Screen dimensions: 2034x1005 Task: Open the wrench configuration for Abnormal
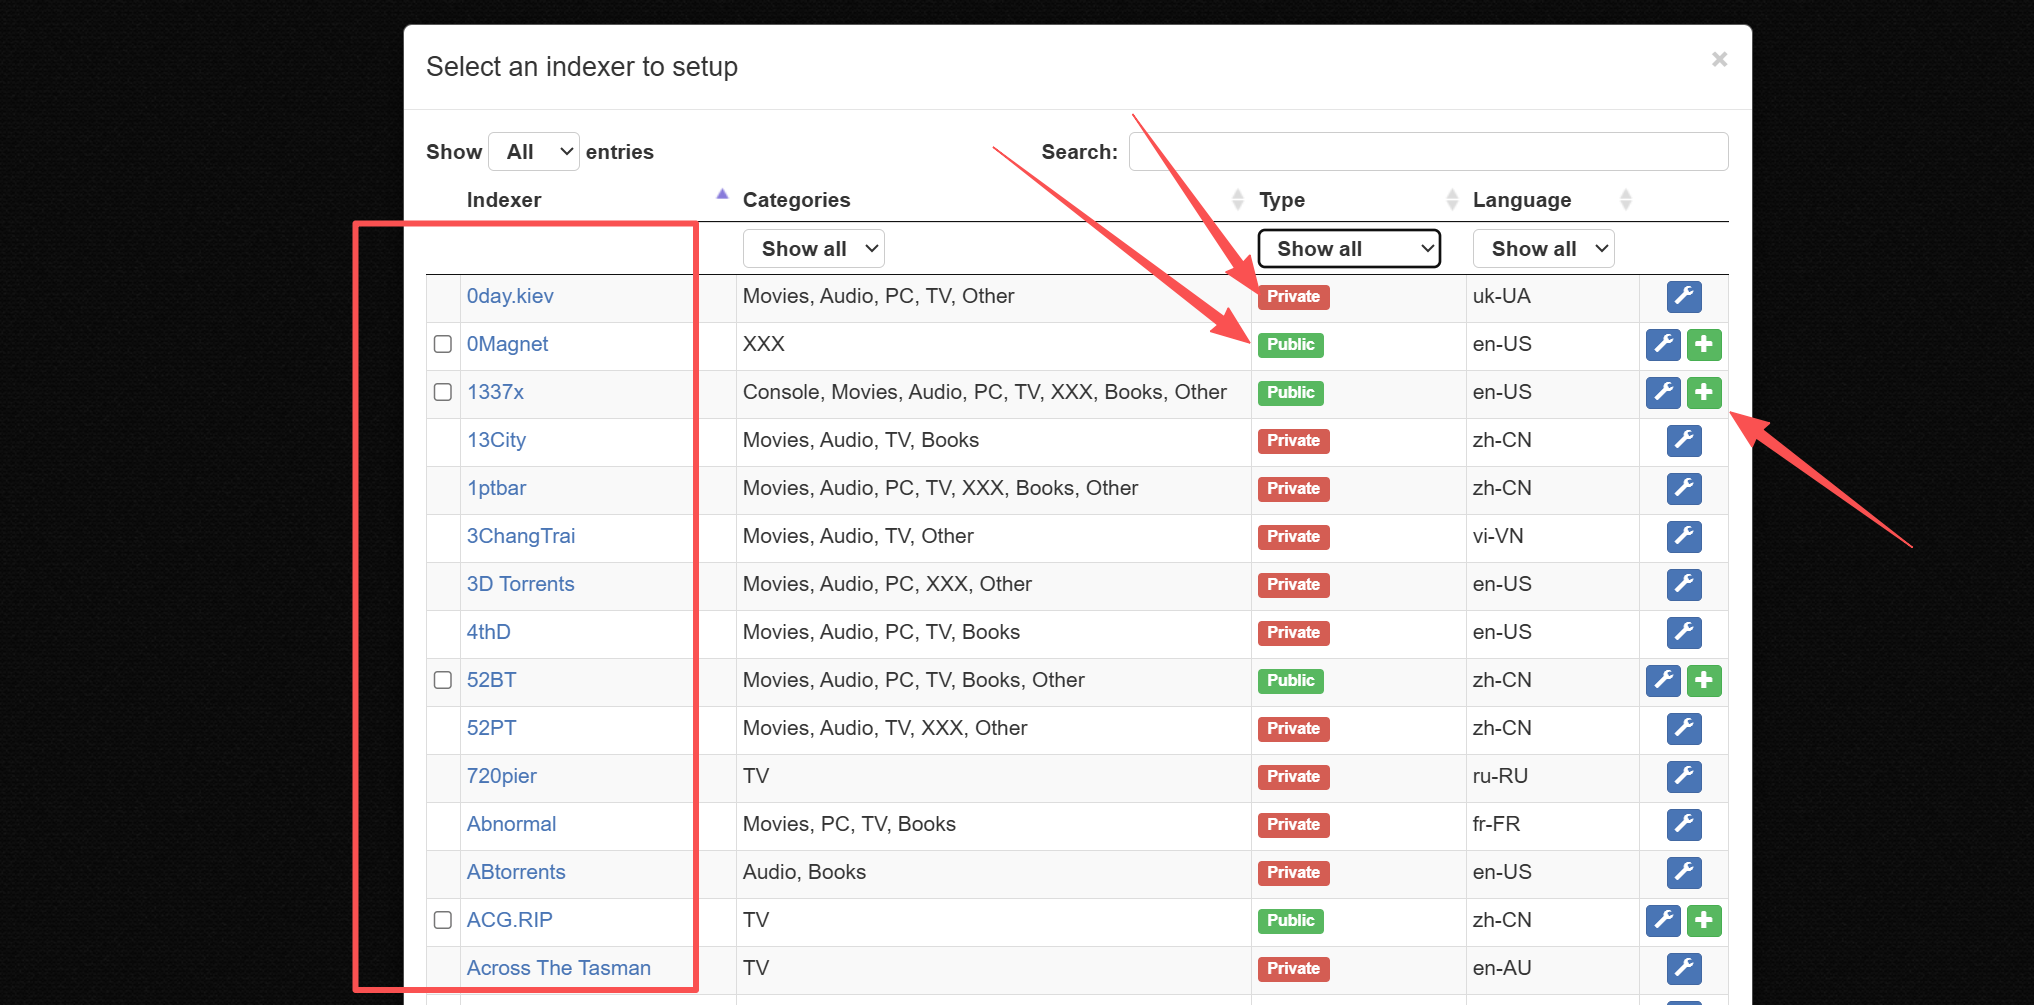click(x=1684, y=825)
